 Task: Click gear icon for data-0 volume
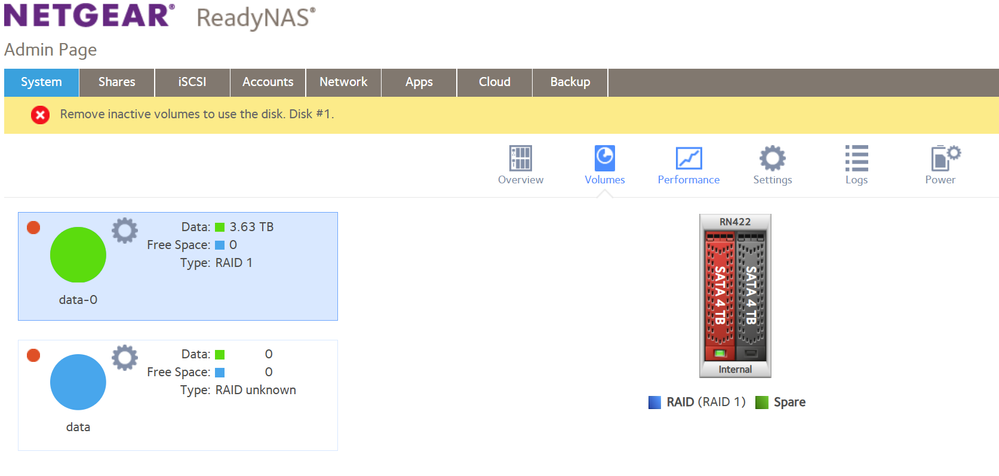pyautogui.click(x=124, y=231)
